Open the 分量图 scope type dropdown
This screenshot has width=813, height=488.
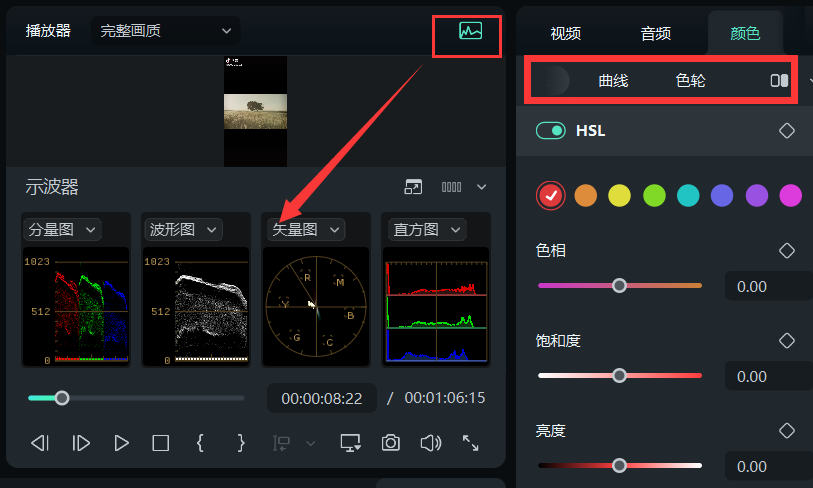(62, 230)
